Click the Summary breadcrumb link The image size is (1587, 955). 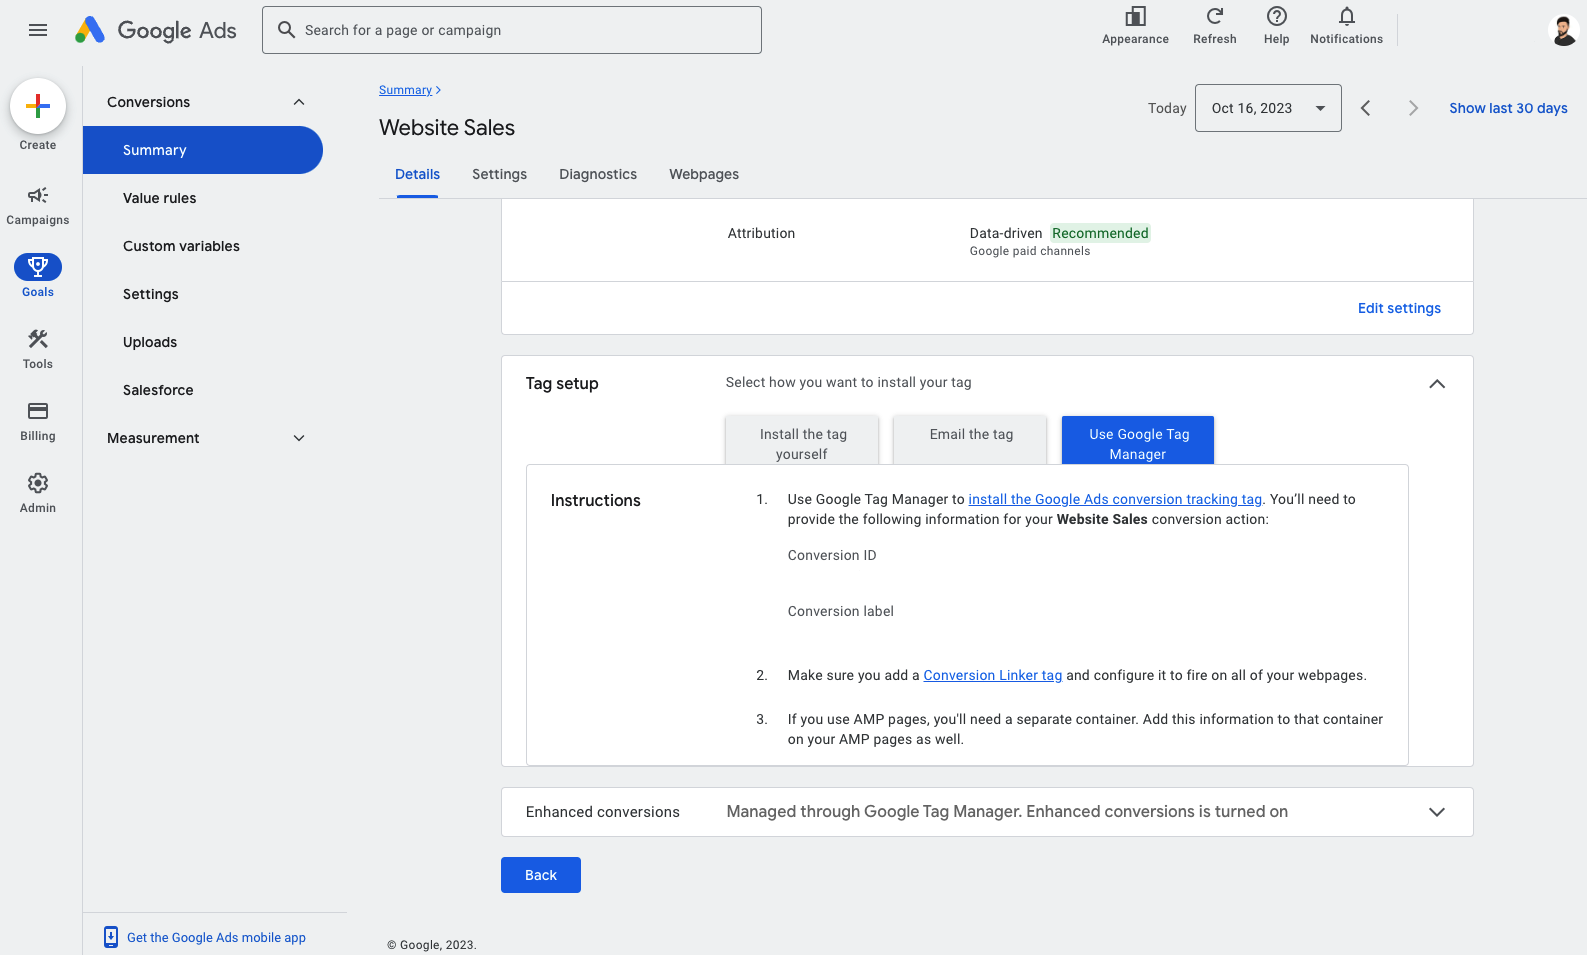click(405, 90)
